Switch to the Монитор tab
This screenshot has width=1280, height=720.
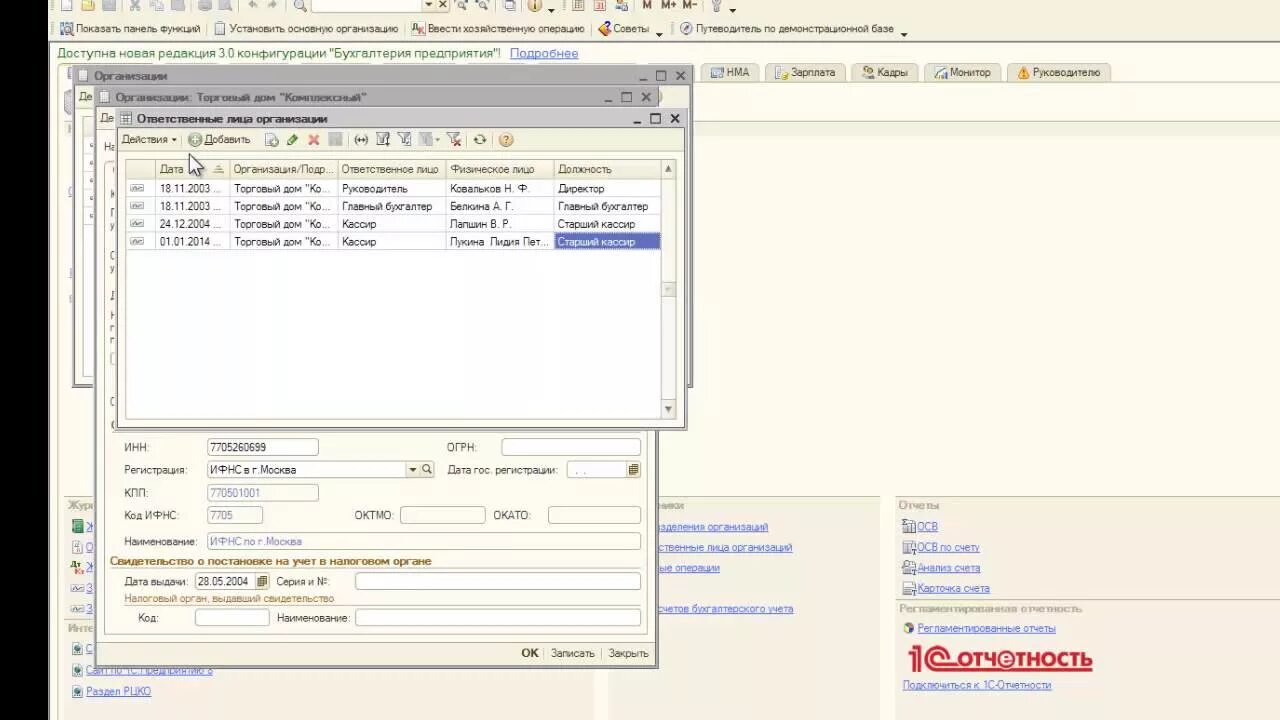[962, 72]
